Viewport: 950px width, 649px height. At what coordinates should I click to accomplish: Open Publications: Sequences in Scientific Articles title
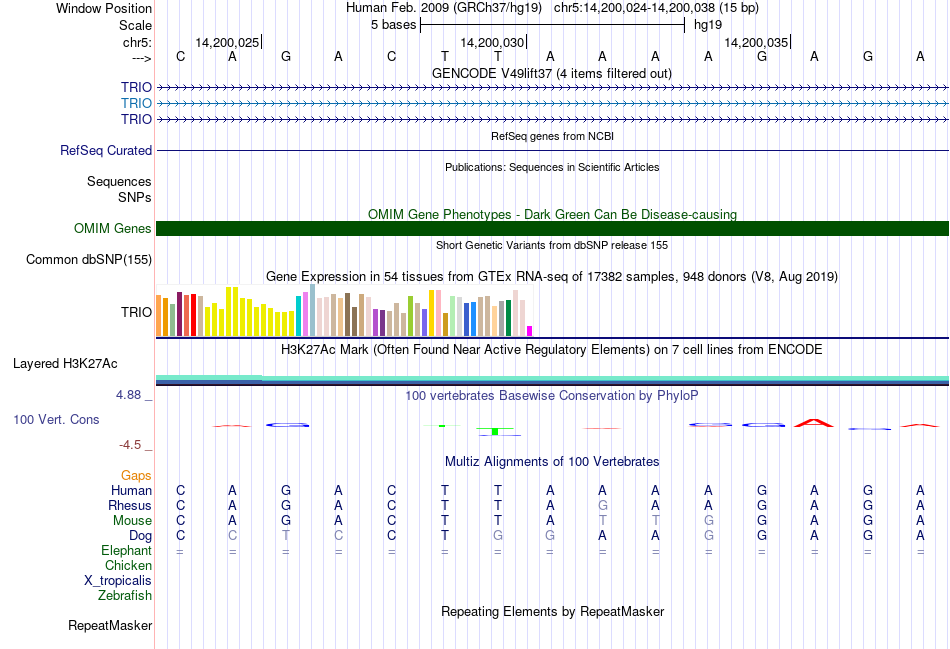tap(552, 167)
